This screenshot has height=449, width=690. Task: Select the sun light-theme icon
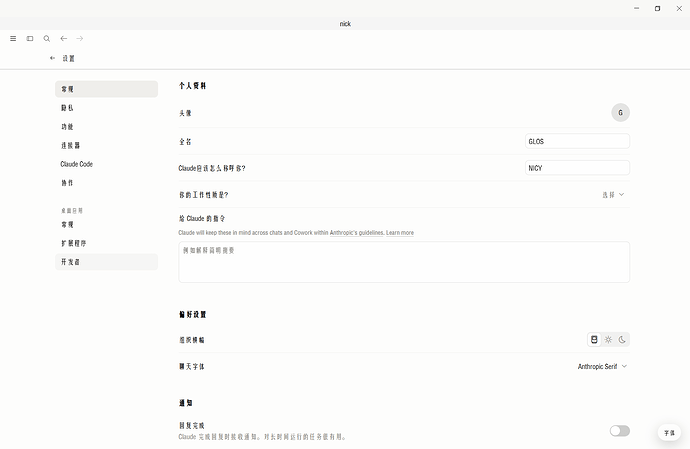coord(608,339)
